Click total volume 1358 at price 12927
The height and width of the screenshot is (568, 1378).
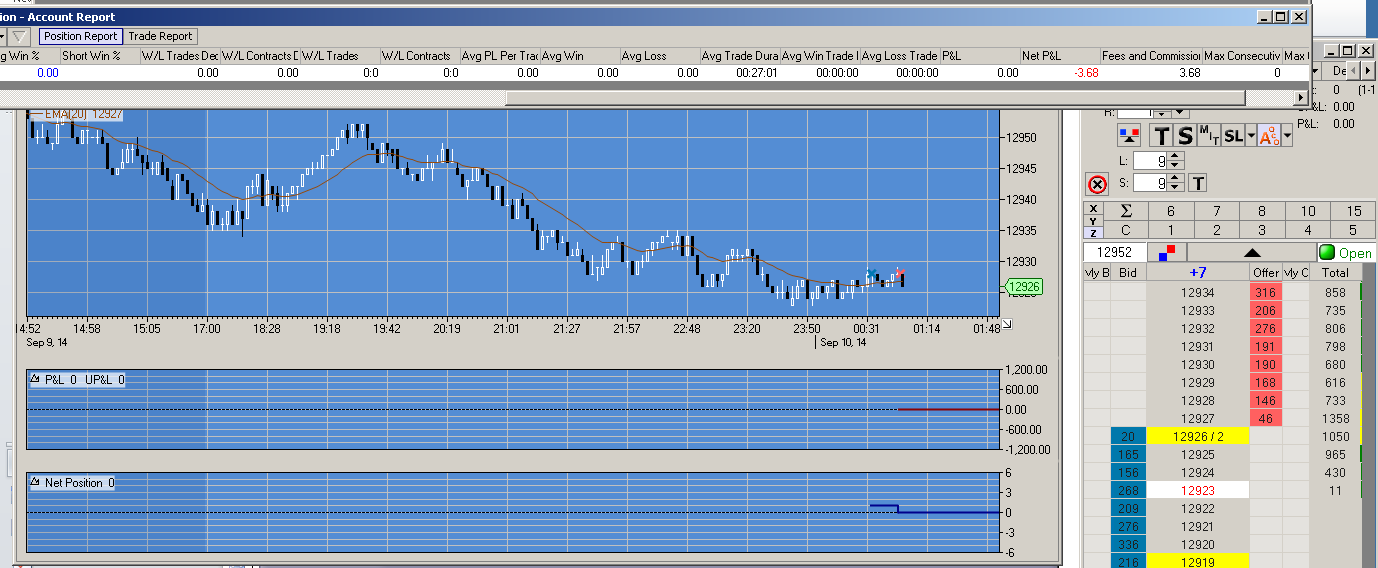(1335, 418)
